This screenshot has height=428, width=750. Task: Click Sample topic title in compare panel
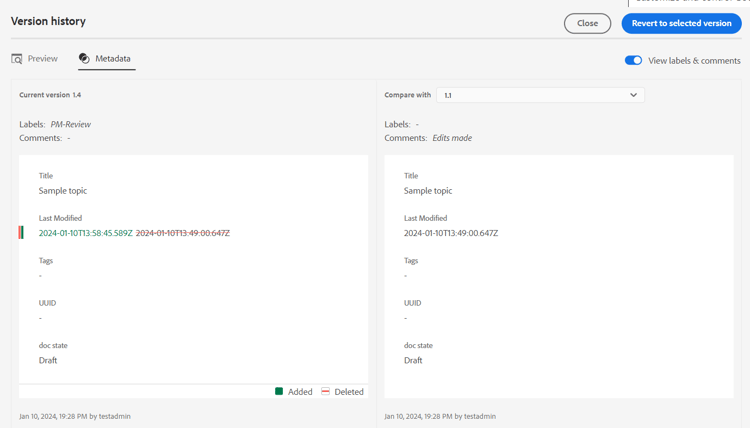pyautogui.click(x=428, y=190)
